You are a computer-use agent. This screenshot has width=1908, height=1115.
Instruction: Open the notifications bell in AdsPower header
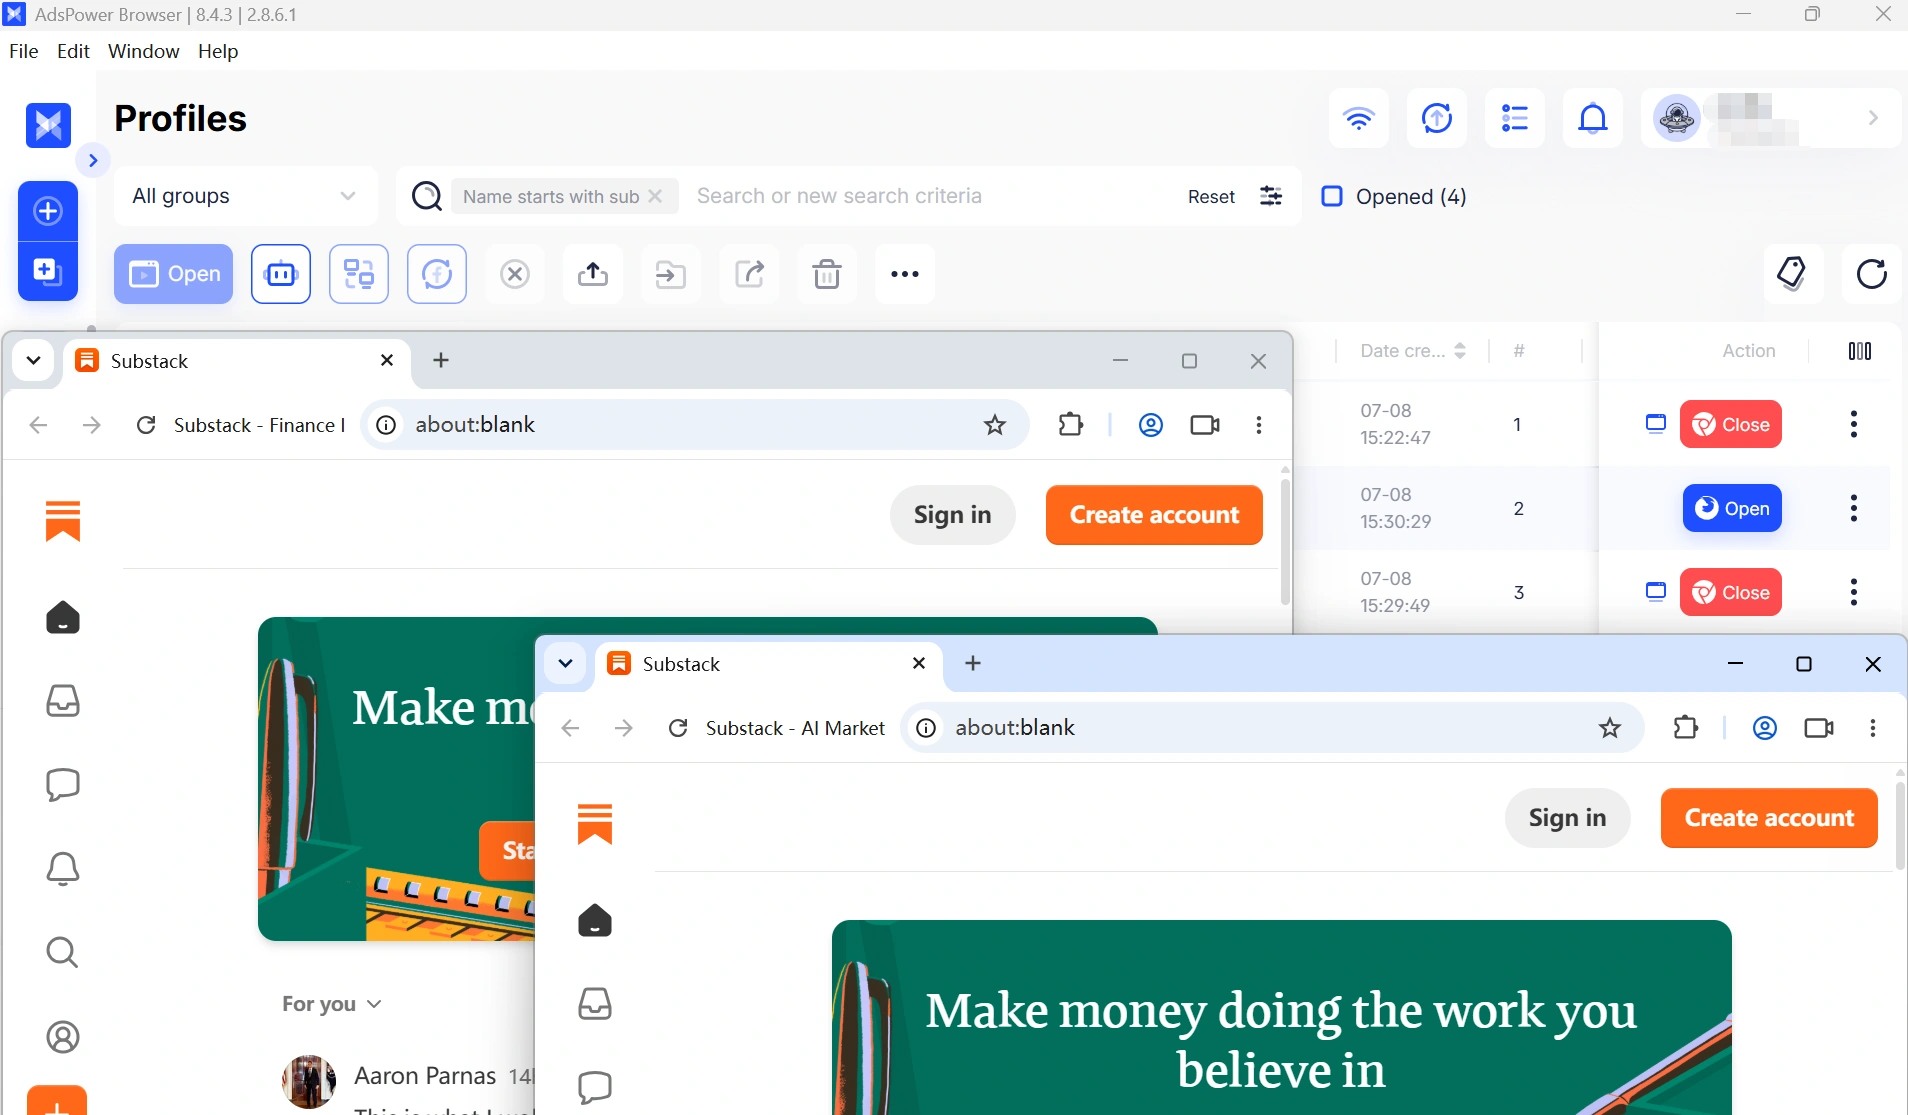coord(1593,118)
